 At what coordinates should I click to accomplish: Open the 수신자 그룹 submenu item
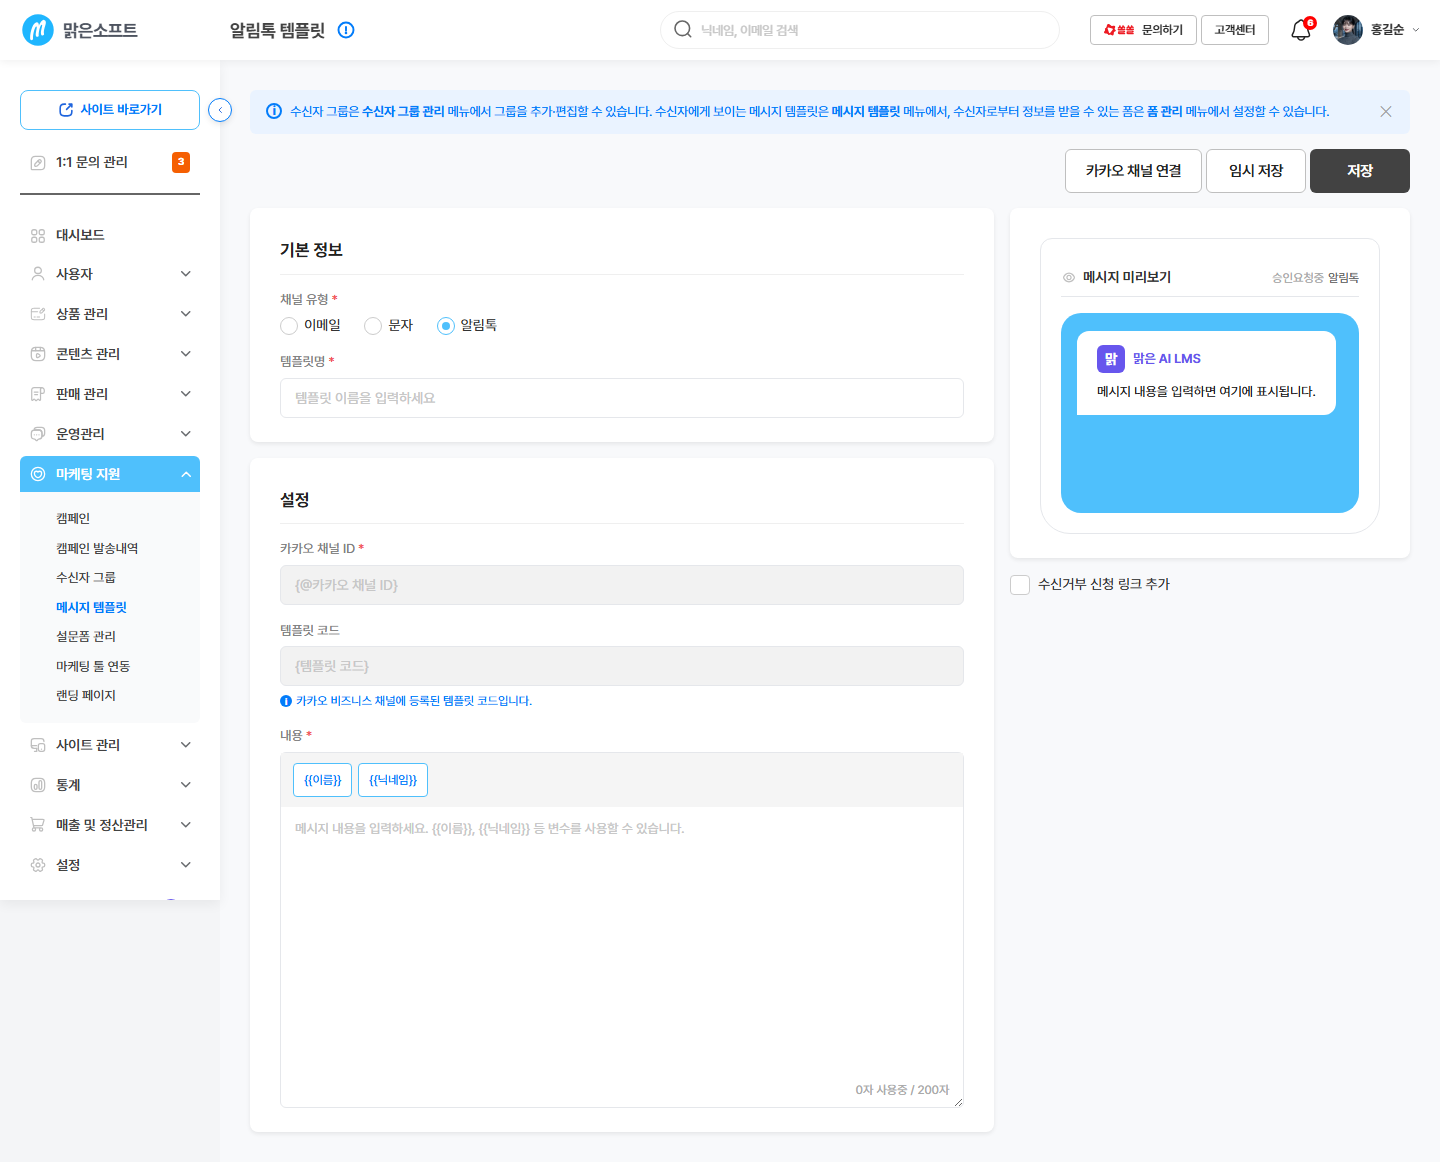[86, 577]
